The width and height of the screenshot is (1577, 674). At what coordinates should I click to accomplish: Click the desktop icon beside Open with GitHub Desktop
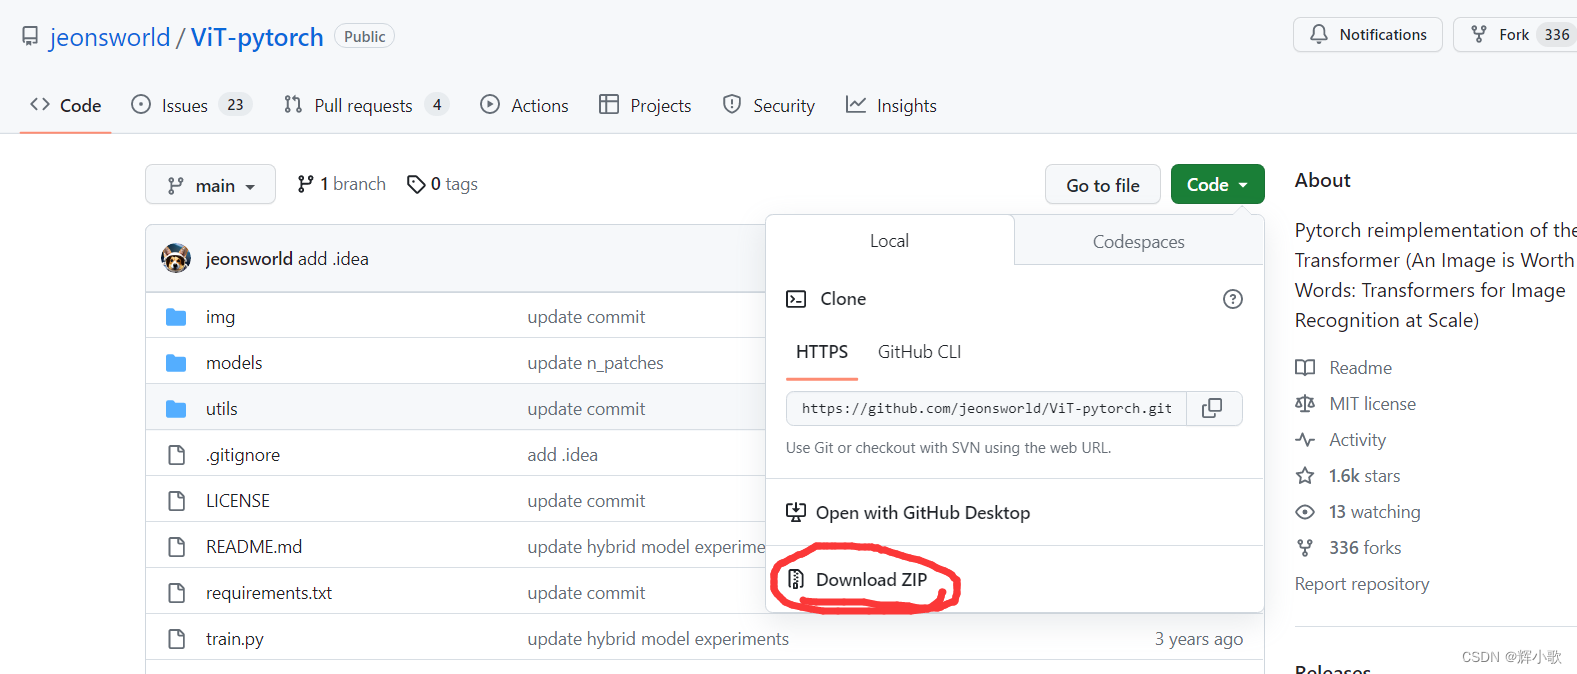point(796,513)
